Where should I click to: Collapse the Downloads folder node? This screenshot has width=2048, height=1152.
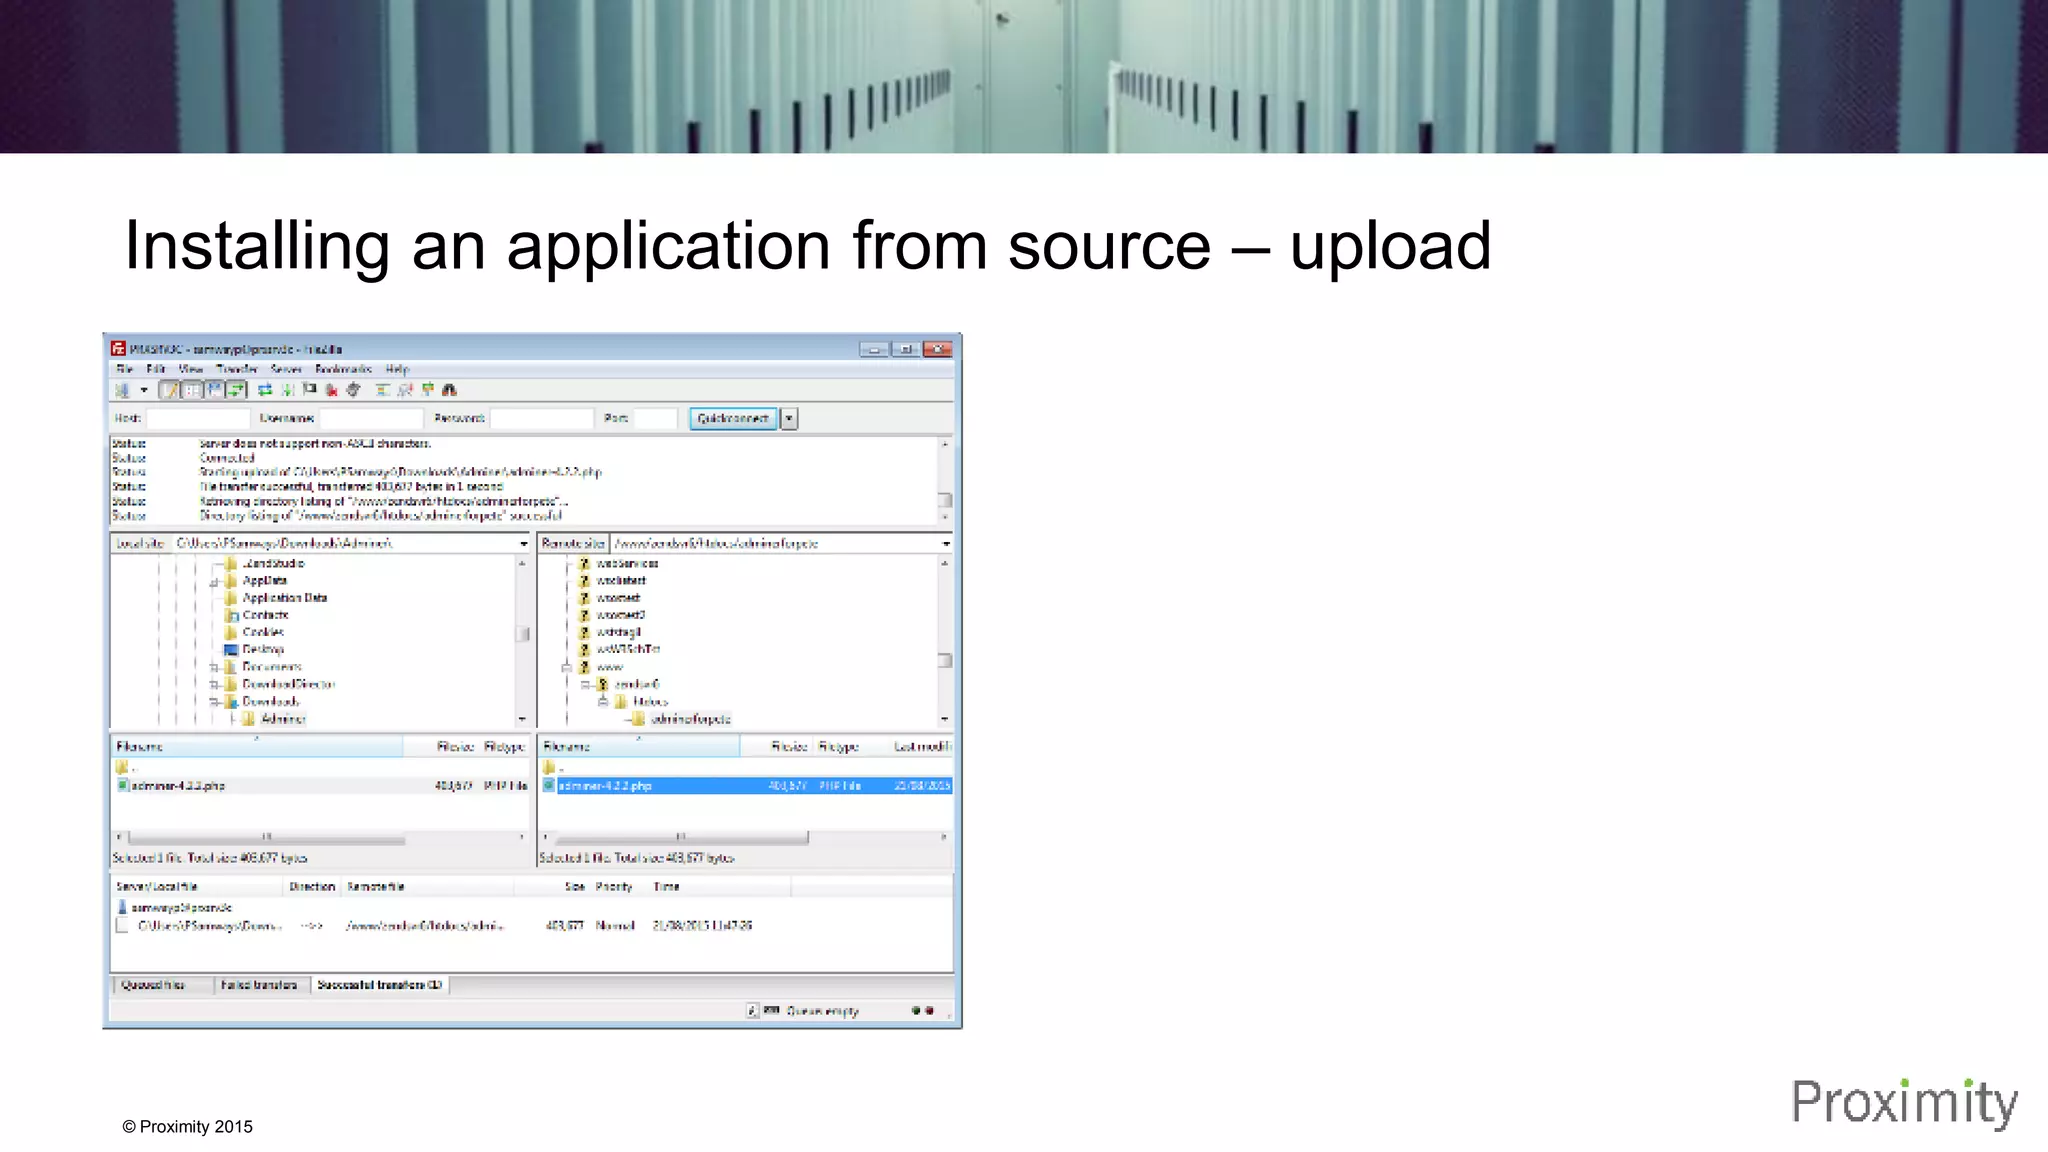pyautogui.click(x=214, y=702)
